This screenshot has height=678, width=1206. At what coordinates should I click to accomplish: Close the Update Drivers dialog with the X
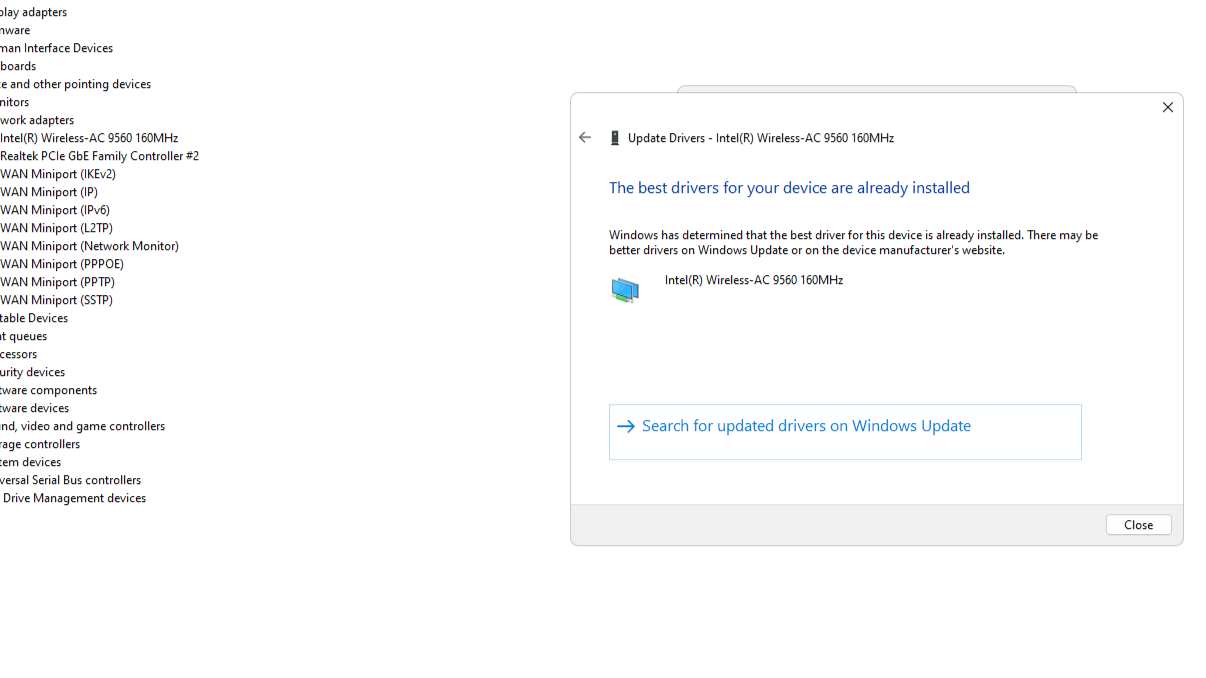tap(1167, 108)
